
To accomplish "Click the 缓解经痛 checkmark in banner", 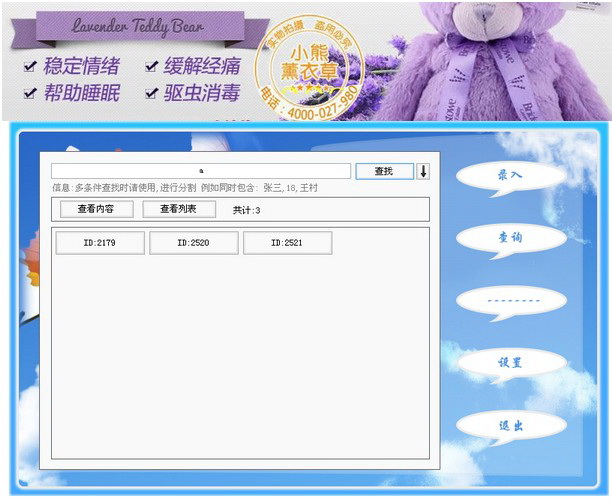I will 151,66.
